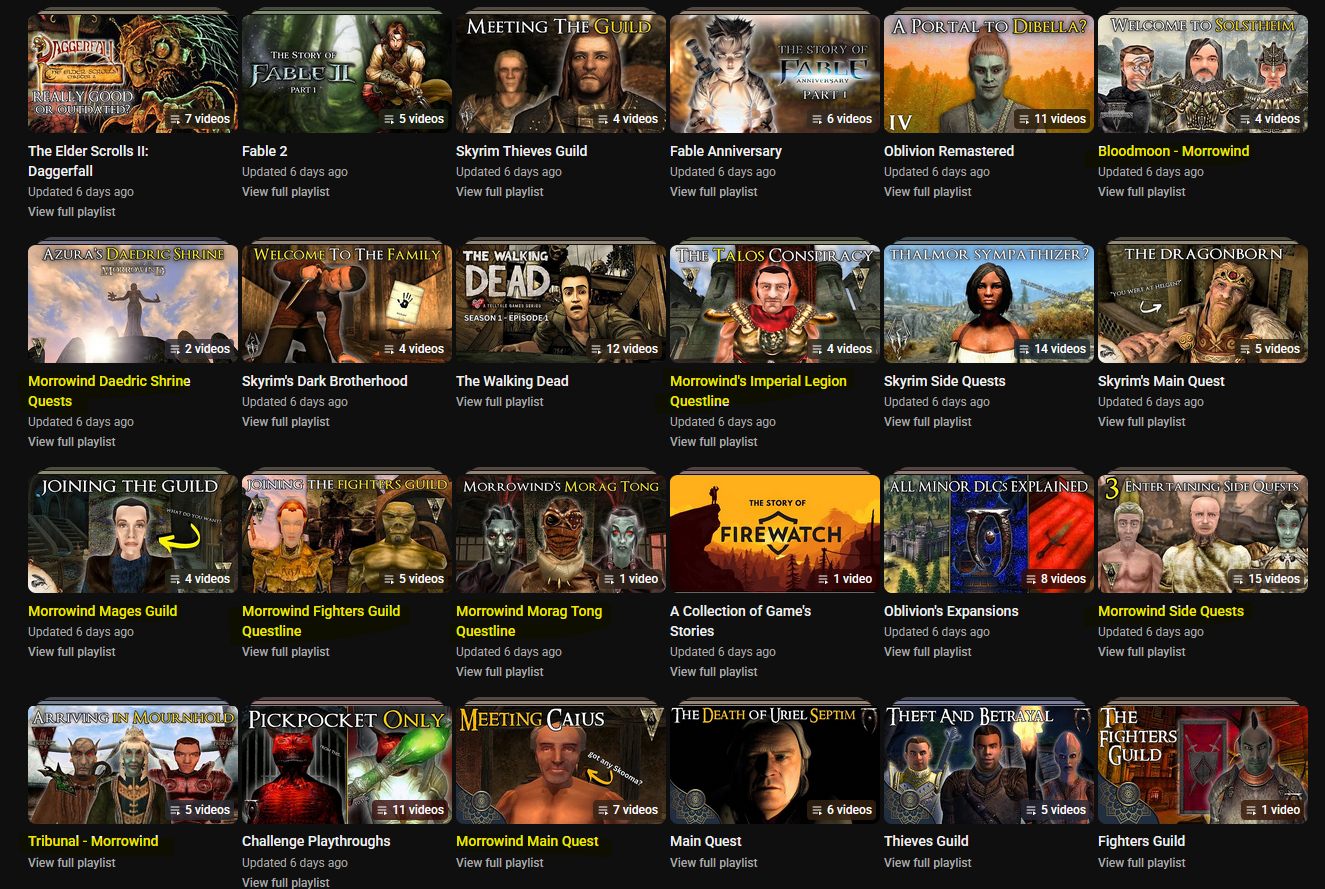View full playlist under Tribunal - Morrowind
Screen dimensions: 1325x889
click(x=71, y=863)
